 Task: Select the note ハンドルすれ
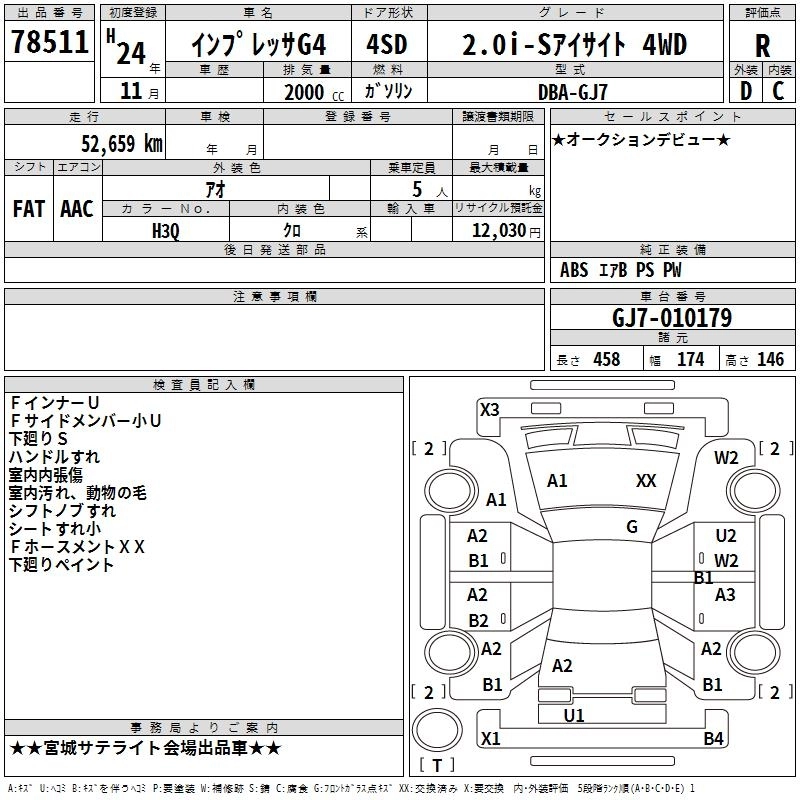click(x=55, y=456)
